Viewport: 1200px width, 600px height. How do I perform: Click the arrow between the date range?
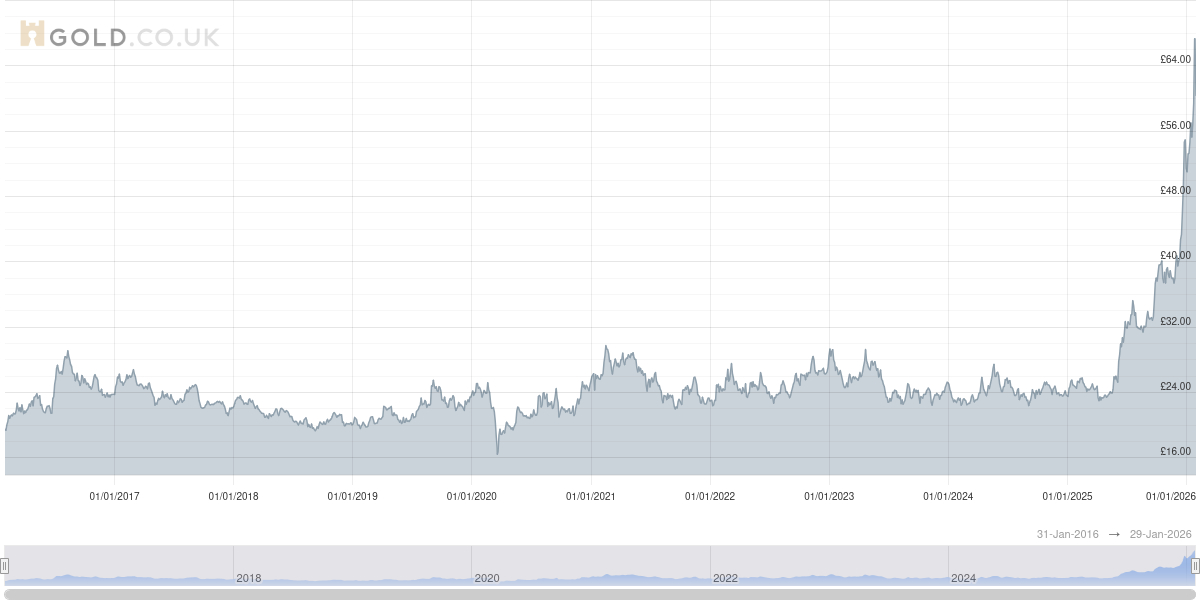(1114, 535)
